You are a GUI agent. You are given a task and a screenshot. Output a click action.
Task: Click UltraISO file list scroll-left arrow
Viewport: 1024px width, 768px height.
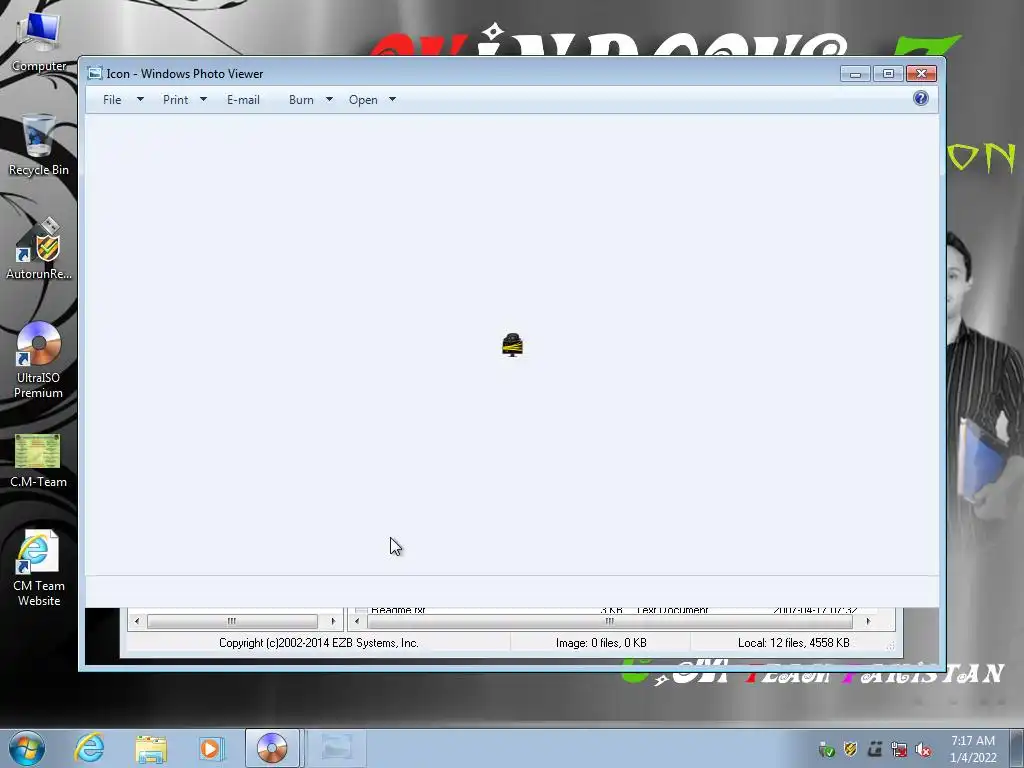tap(357, 621)
